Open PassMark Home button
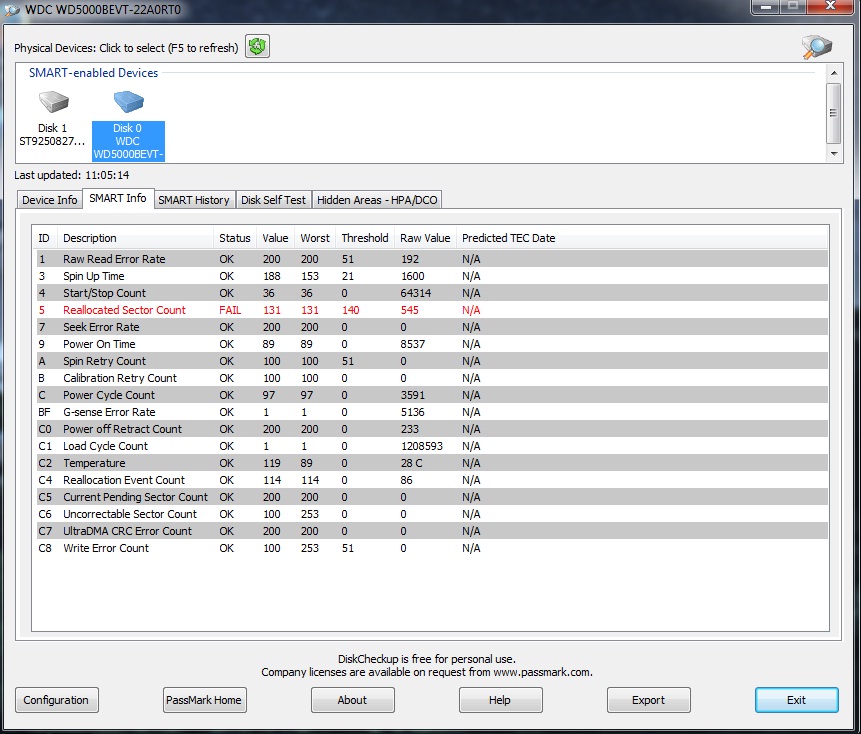Viewport: 861px width, 734px height. 204,700
